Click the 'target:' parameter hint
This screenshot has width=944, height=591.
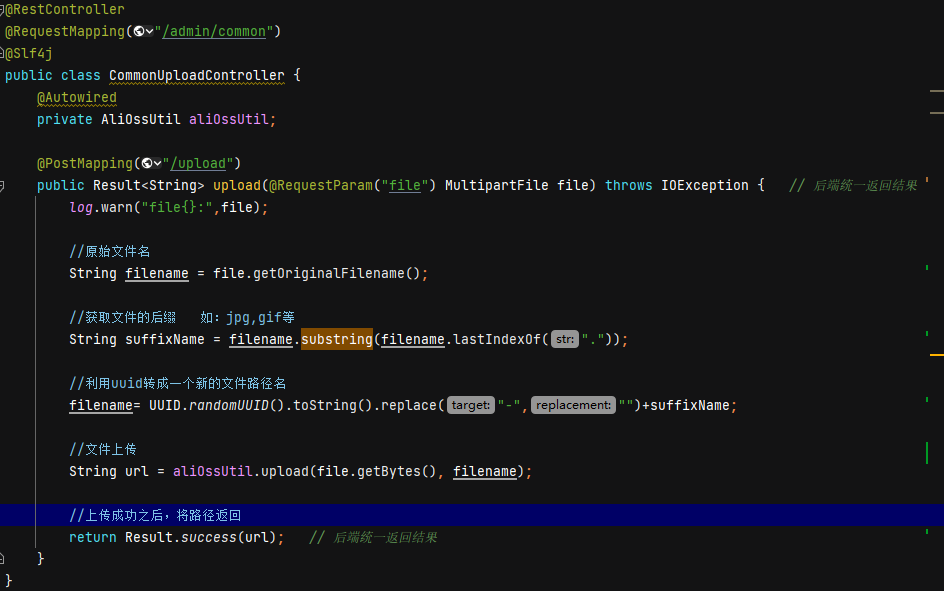pyautogui.click(x=471, y=405)
